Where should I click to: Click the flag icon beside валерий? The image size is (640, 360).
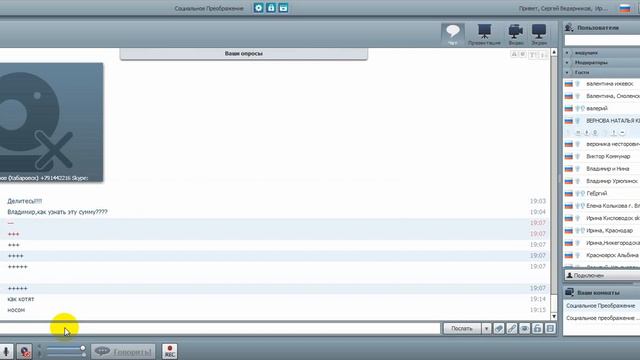pyautogui.click(x=569, y=109)
